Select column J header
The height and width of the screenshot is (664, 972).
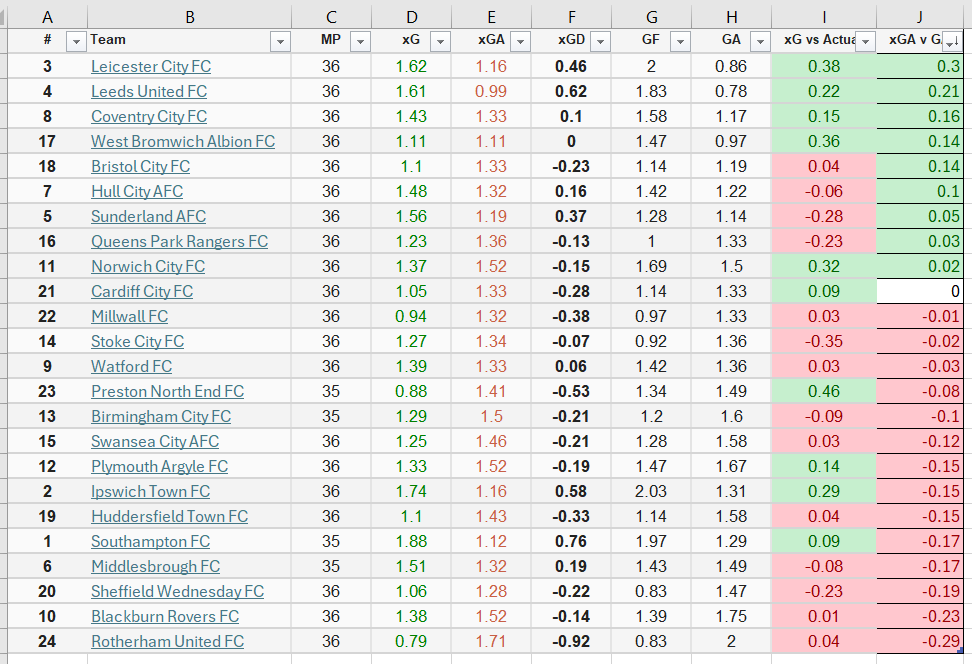(920, 17)
